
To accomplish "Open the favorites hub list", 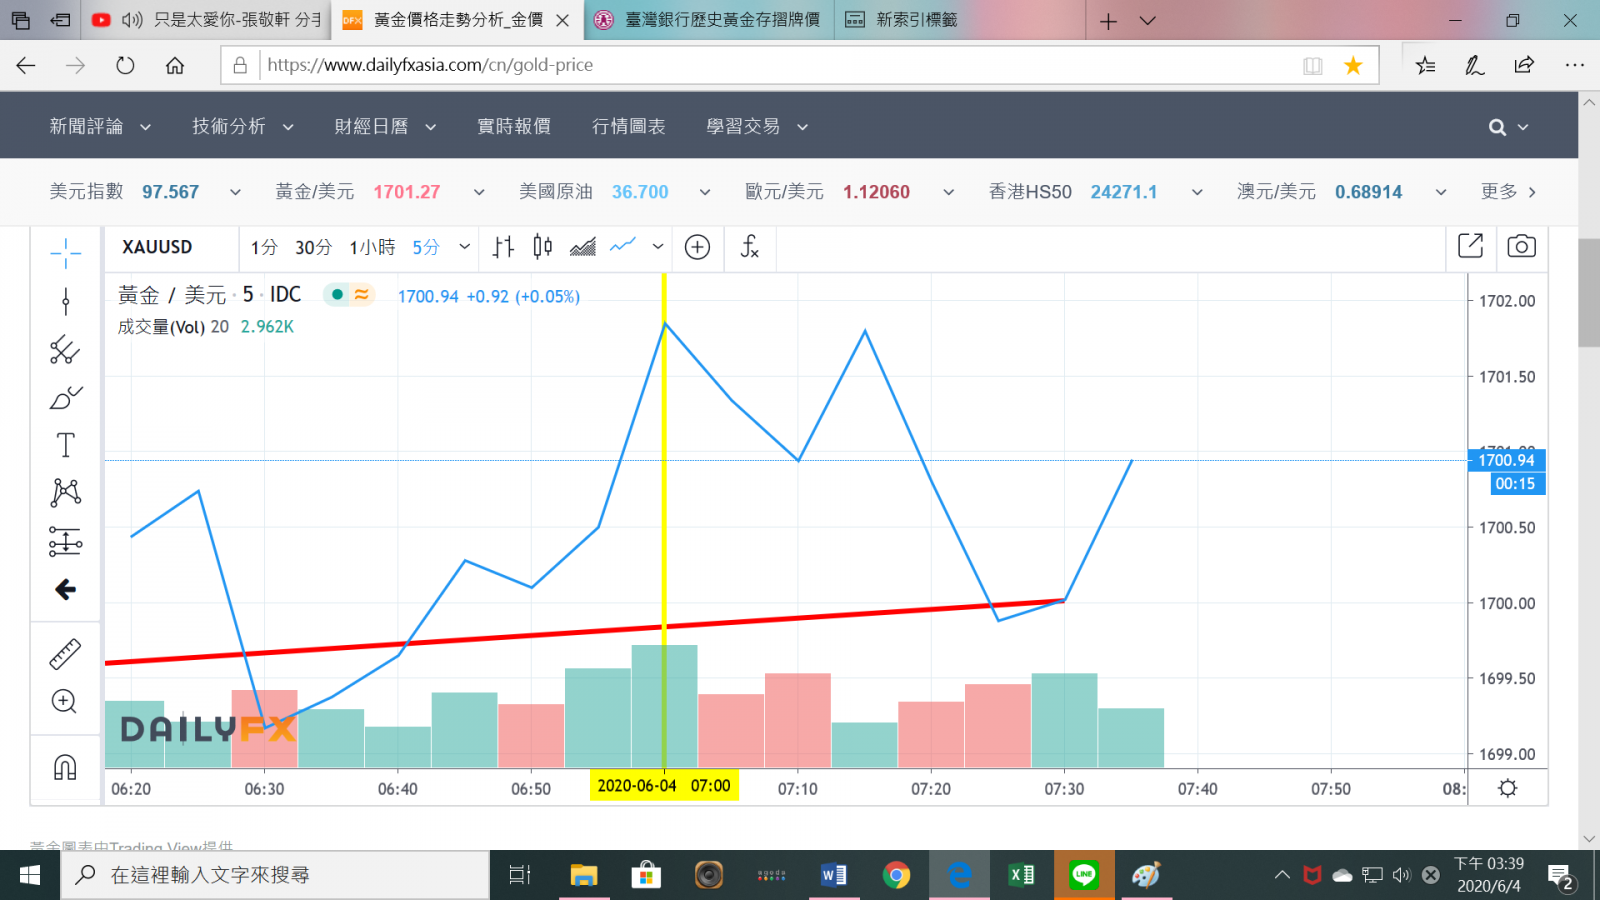I will [x=1425, y=65].
